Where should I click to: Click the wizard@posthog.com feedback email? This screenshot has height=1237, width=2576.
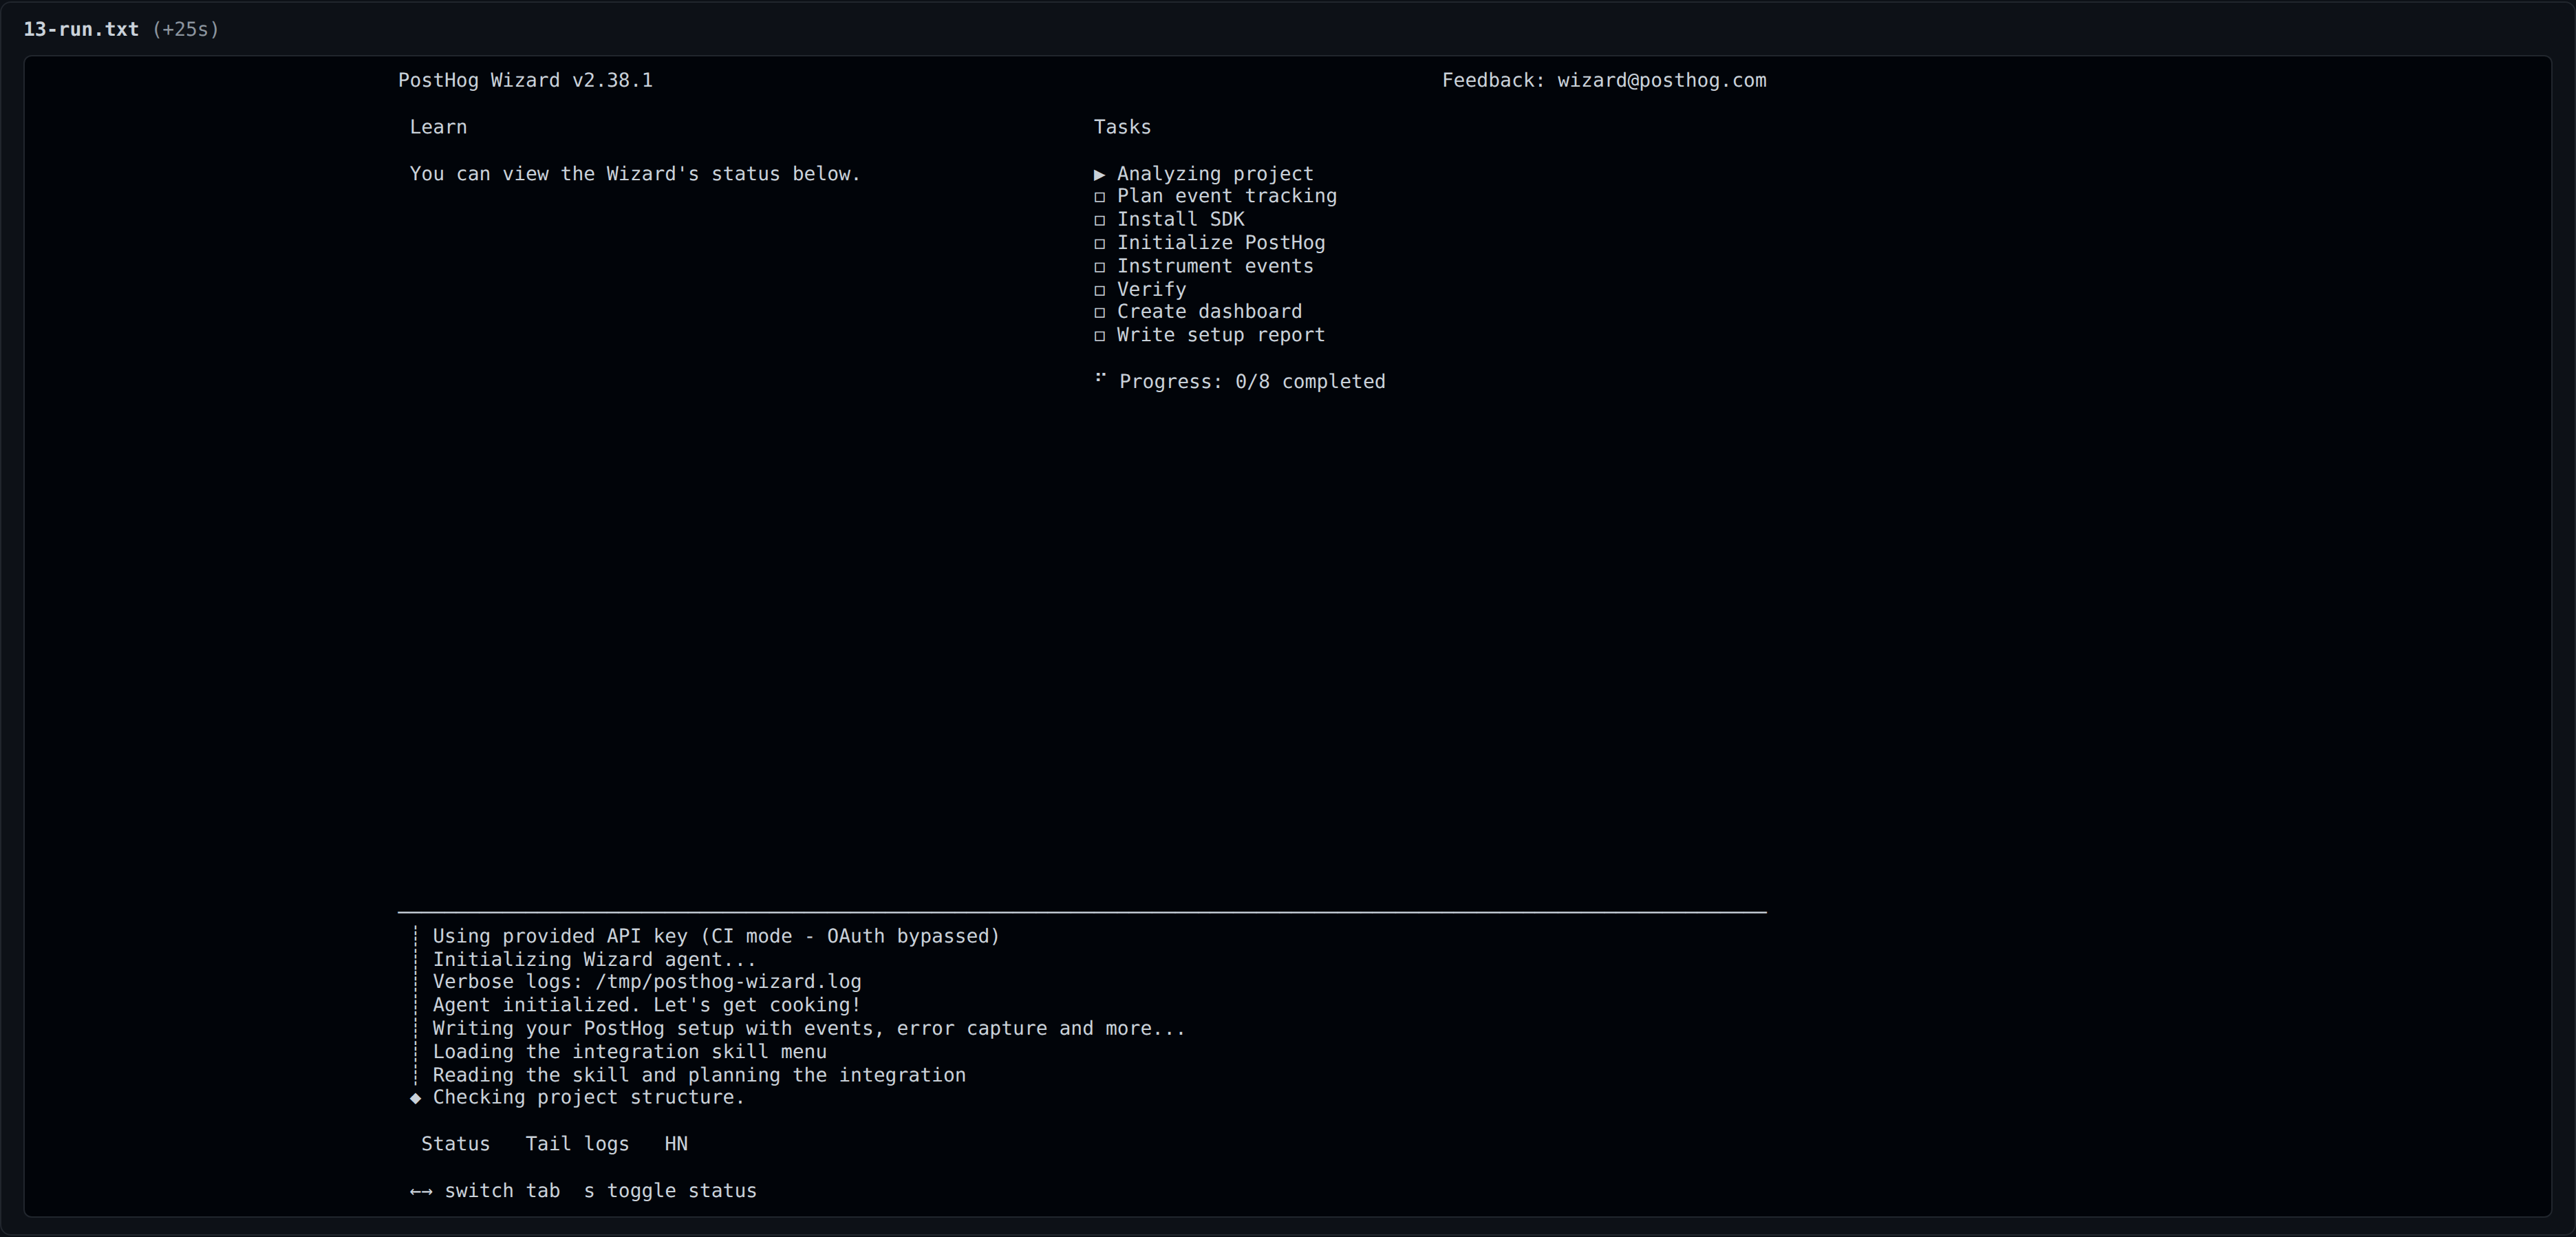click(x=1661, y=81)
